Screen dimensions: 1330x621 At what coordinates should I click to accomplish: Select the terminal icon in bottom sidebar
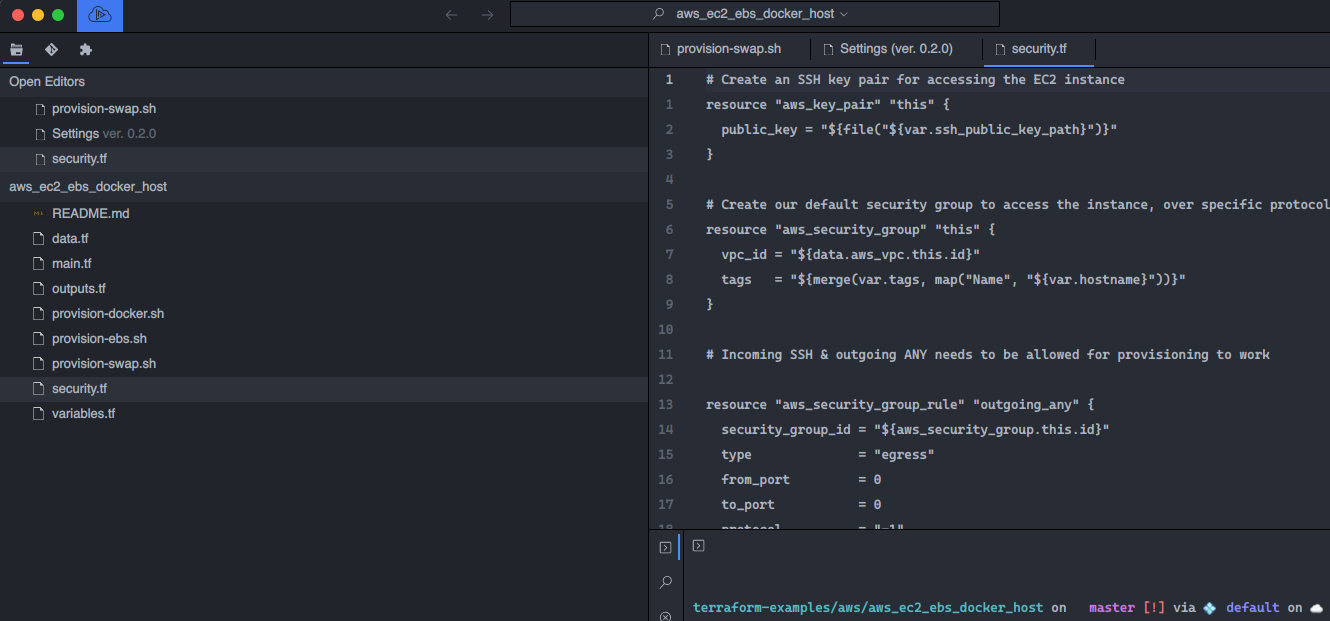click(x=665, y=547)
